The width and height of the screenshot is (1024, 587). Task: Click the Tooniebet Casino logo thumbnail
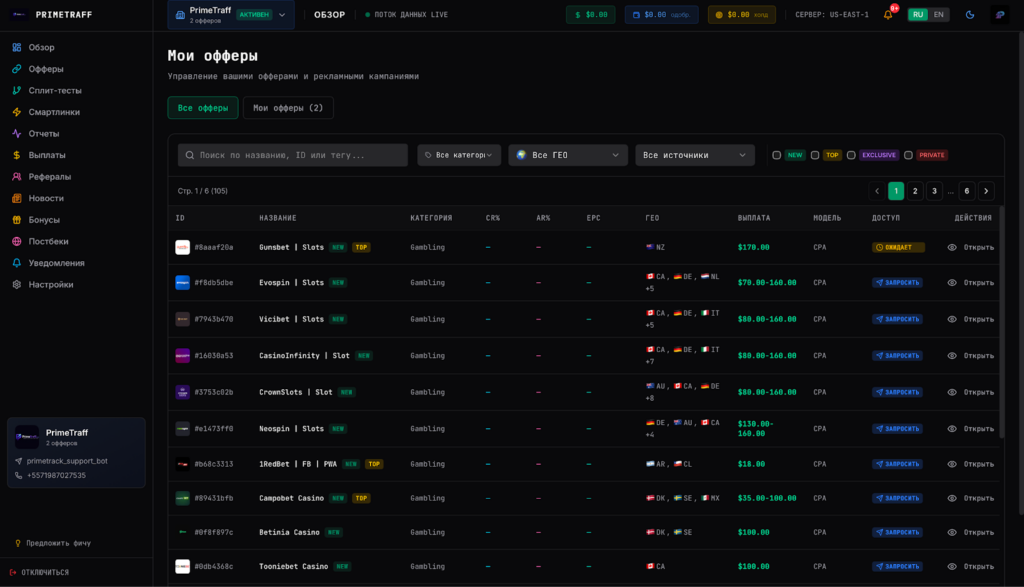pyautogui.click(x=182, y=566)
